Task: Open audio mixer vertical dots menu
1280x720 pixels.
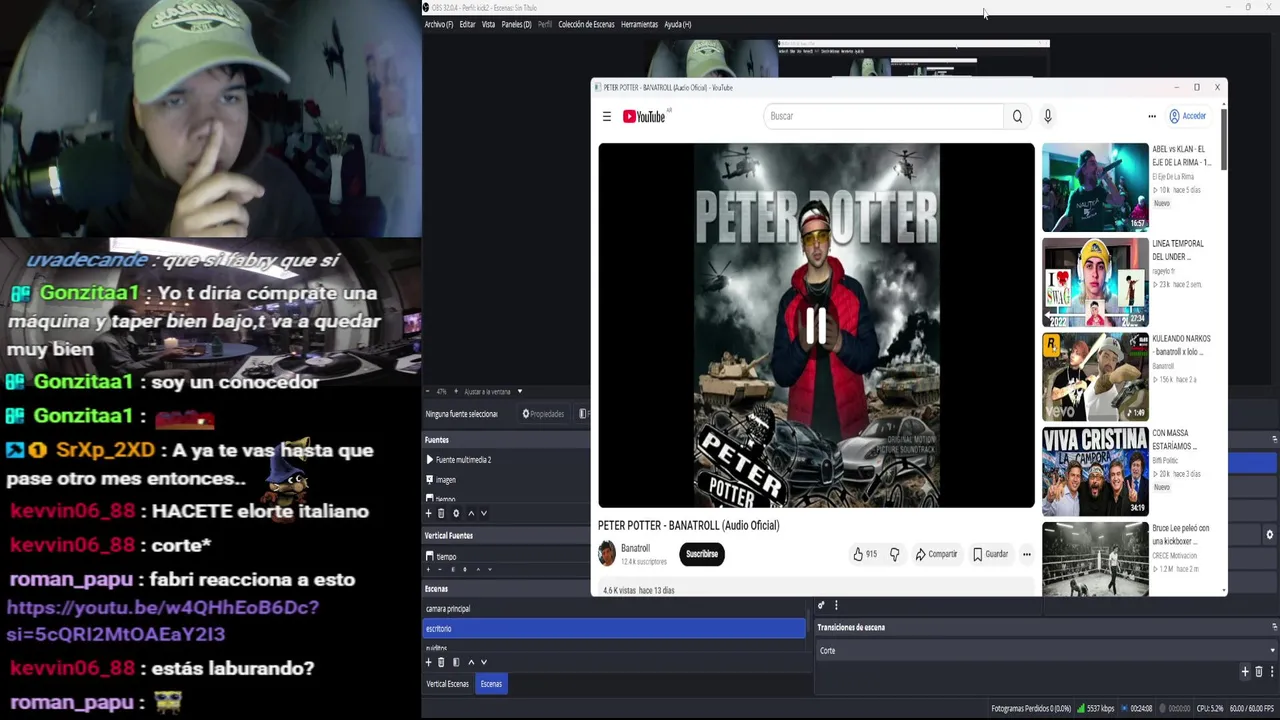Action: (836, 605)
